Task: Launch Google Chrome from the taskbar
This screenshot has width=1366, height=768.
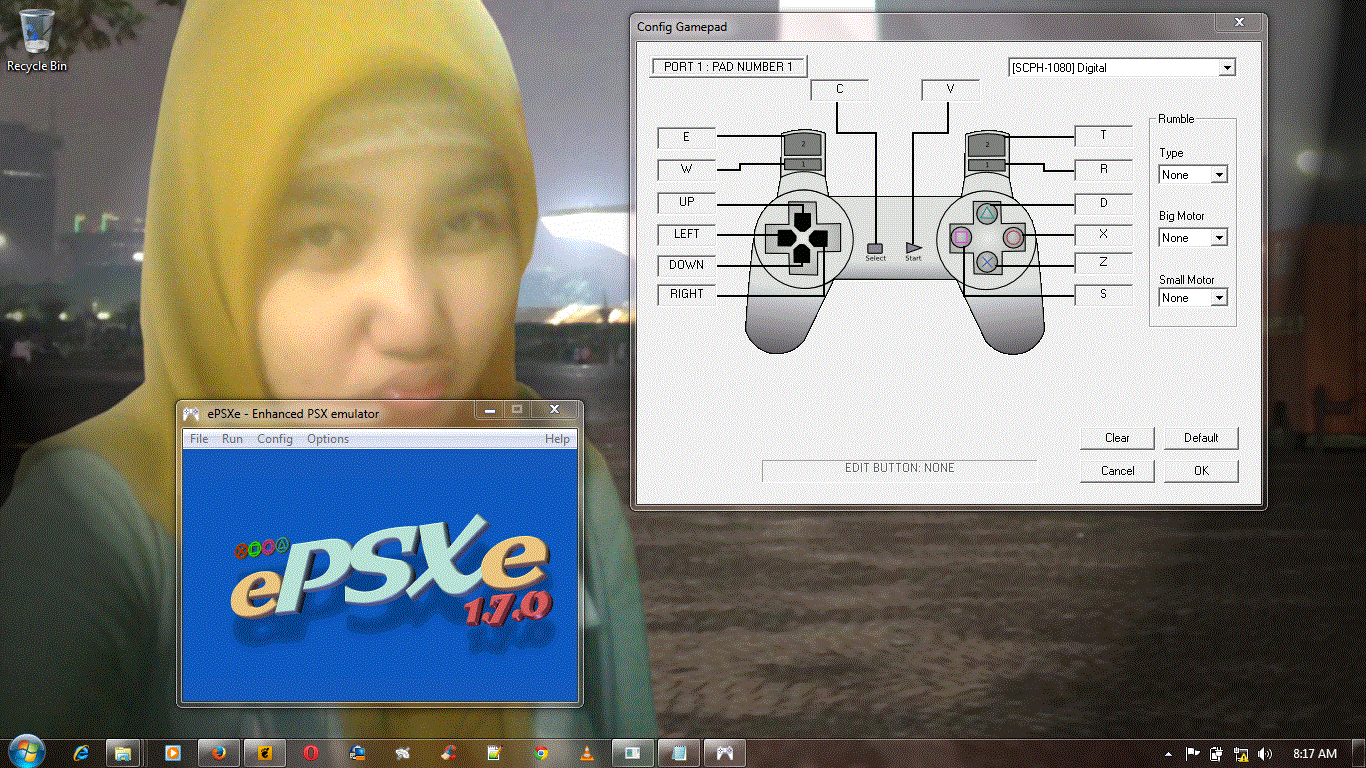Action: point(541,753)
